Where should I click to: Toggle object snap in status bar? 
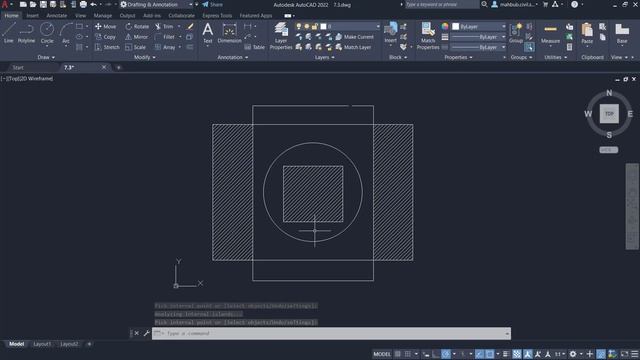(x=489, y=354)
